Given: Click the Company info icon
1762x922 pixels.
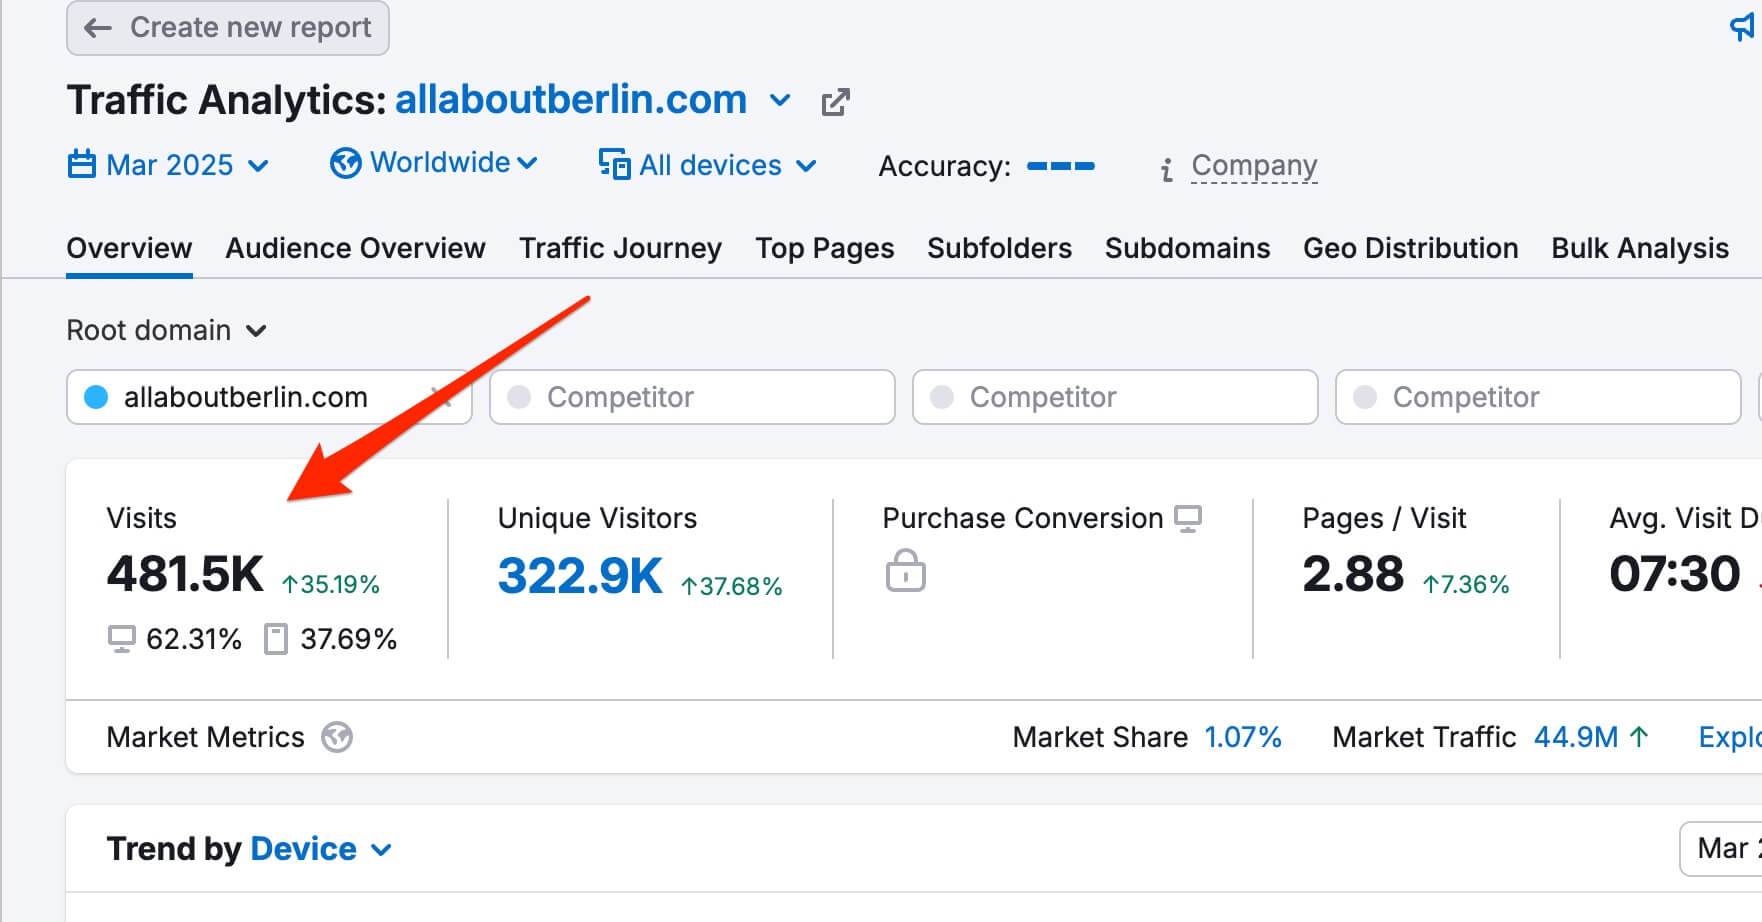Looking at the screenshot, I should [x=1166, y=170].
